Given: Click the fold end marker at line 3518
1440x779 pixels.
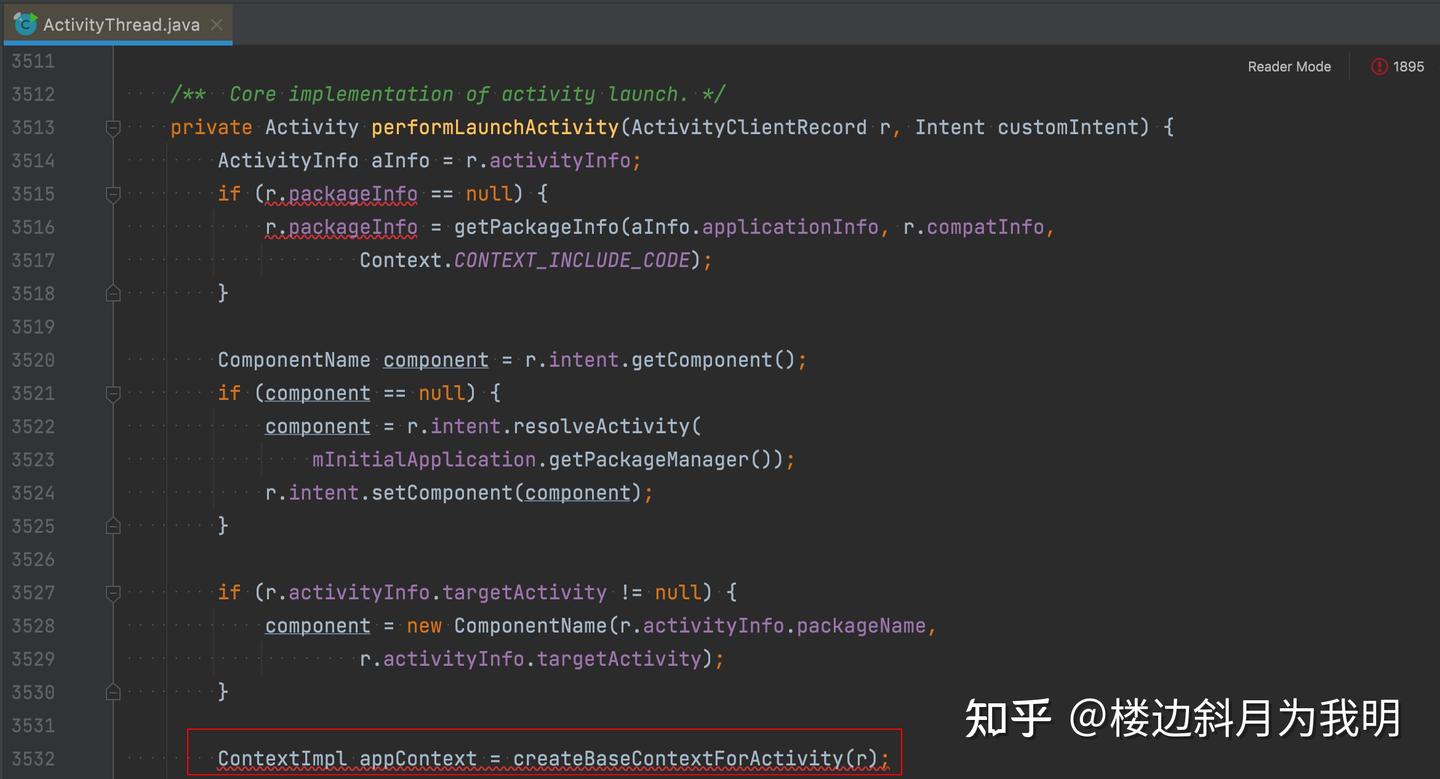Looking at the screenshot, I should click(113, 293).
